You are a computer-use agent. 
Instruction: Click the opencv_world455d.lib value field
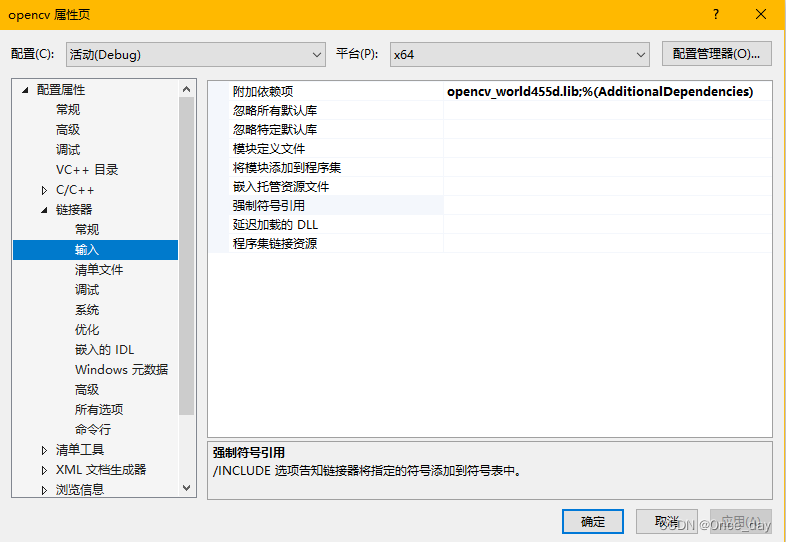[x=607, y=91]
